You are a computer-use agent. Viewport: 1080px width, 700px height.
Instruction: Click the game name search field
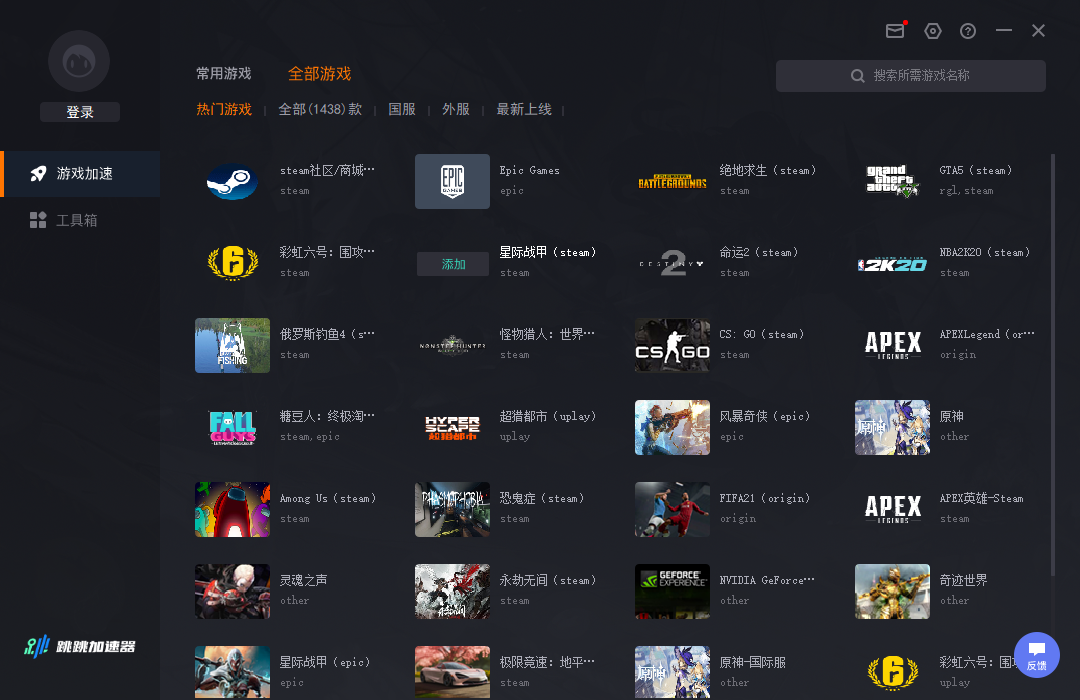tap(911, 76)
